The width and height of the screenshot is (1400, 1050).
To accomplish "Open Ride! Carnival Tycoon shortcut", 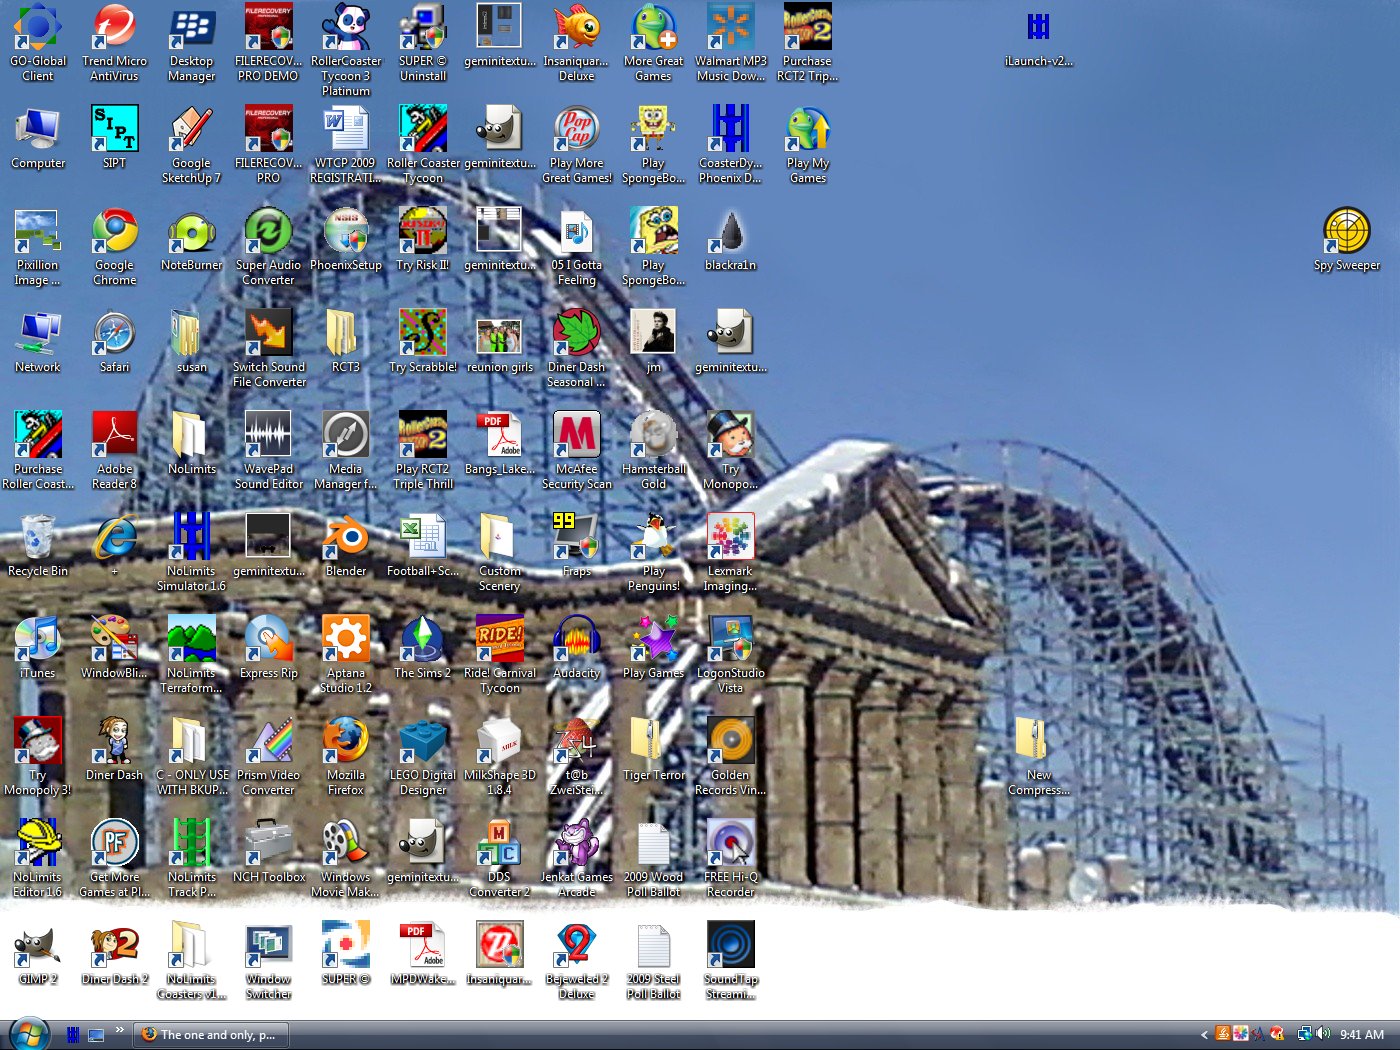I will [x=500, y=654].
